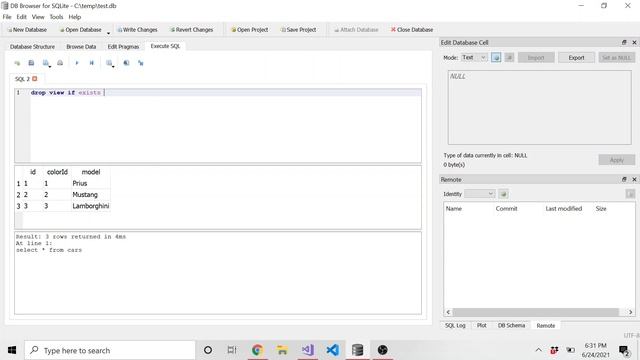Open the Identity dropdown
640x360 pixels.
(480, 194)
